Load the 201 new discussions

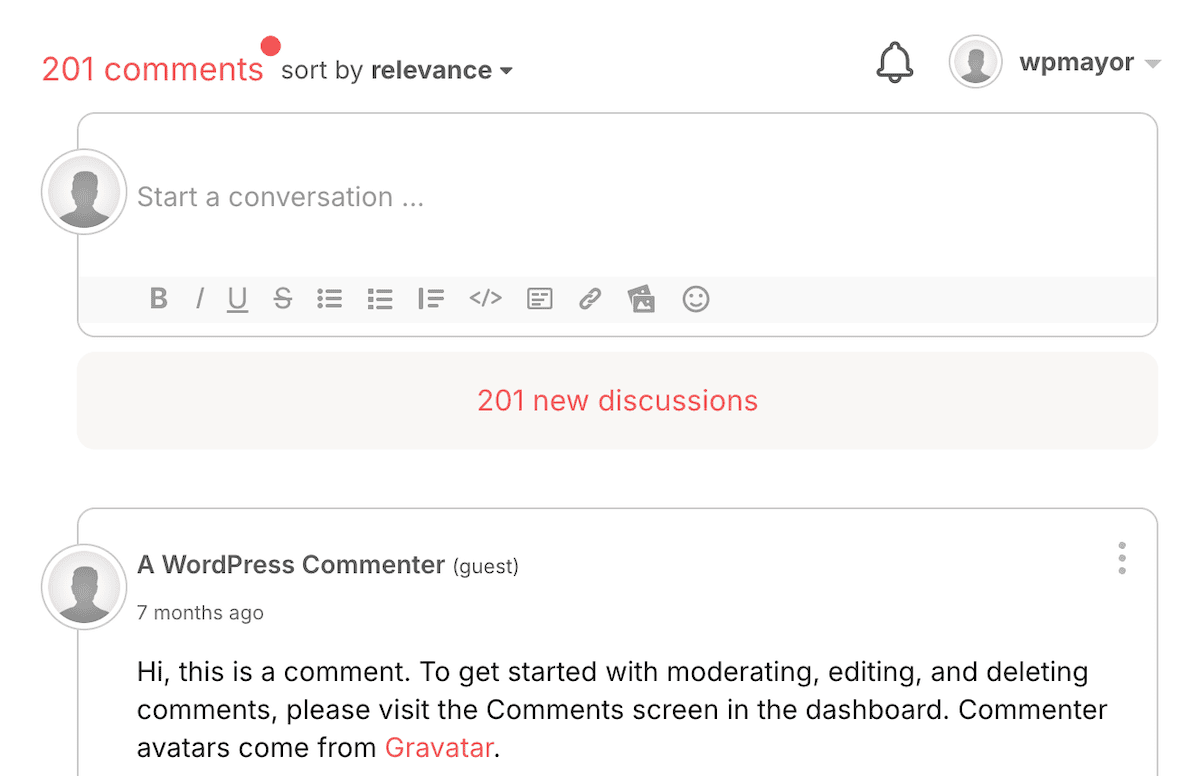click(x=617, y=401)
